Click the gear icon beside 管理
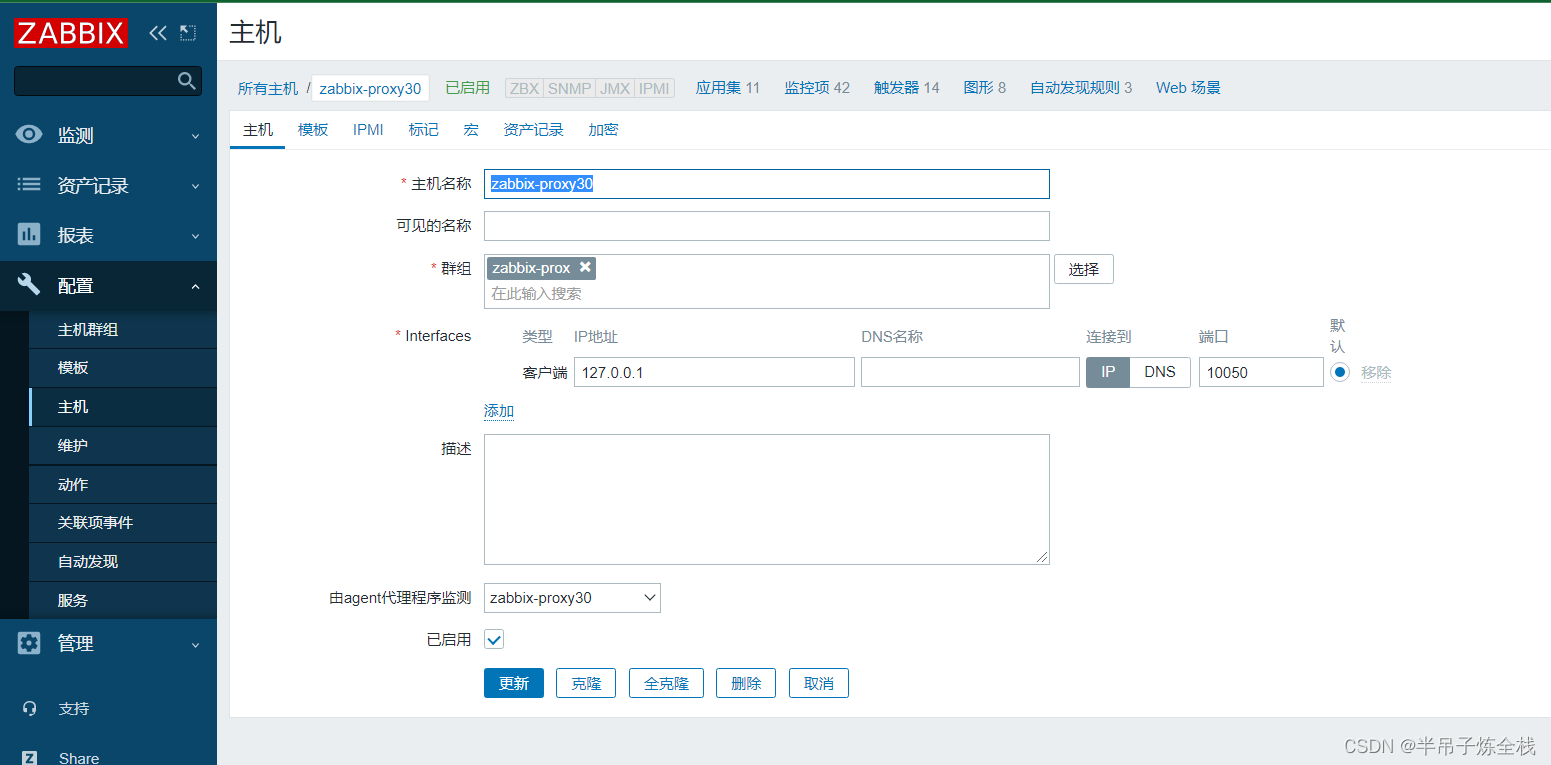Screen dimensions: 1551x765 [29, 643]
